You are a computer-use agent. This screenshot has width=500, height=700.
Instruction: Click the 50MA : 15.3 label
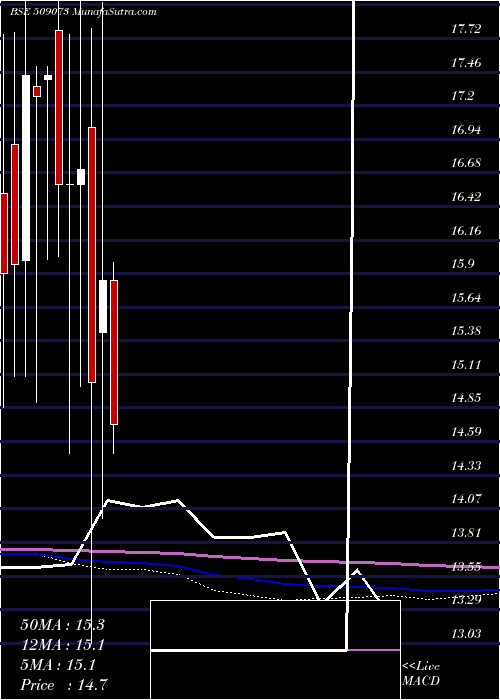(x=62, y=625)
